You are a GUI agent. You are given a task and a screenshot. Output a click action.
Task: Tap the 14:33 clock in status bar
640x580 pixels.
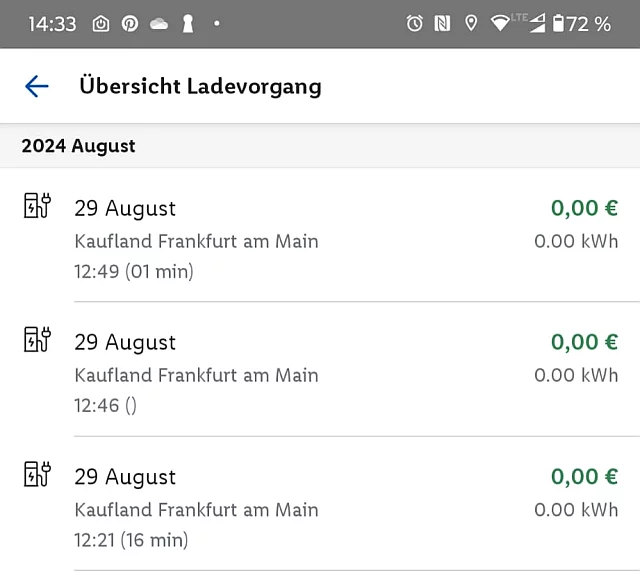[52, 24]
